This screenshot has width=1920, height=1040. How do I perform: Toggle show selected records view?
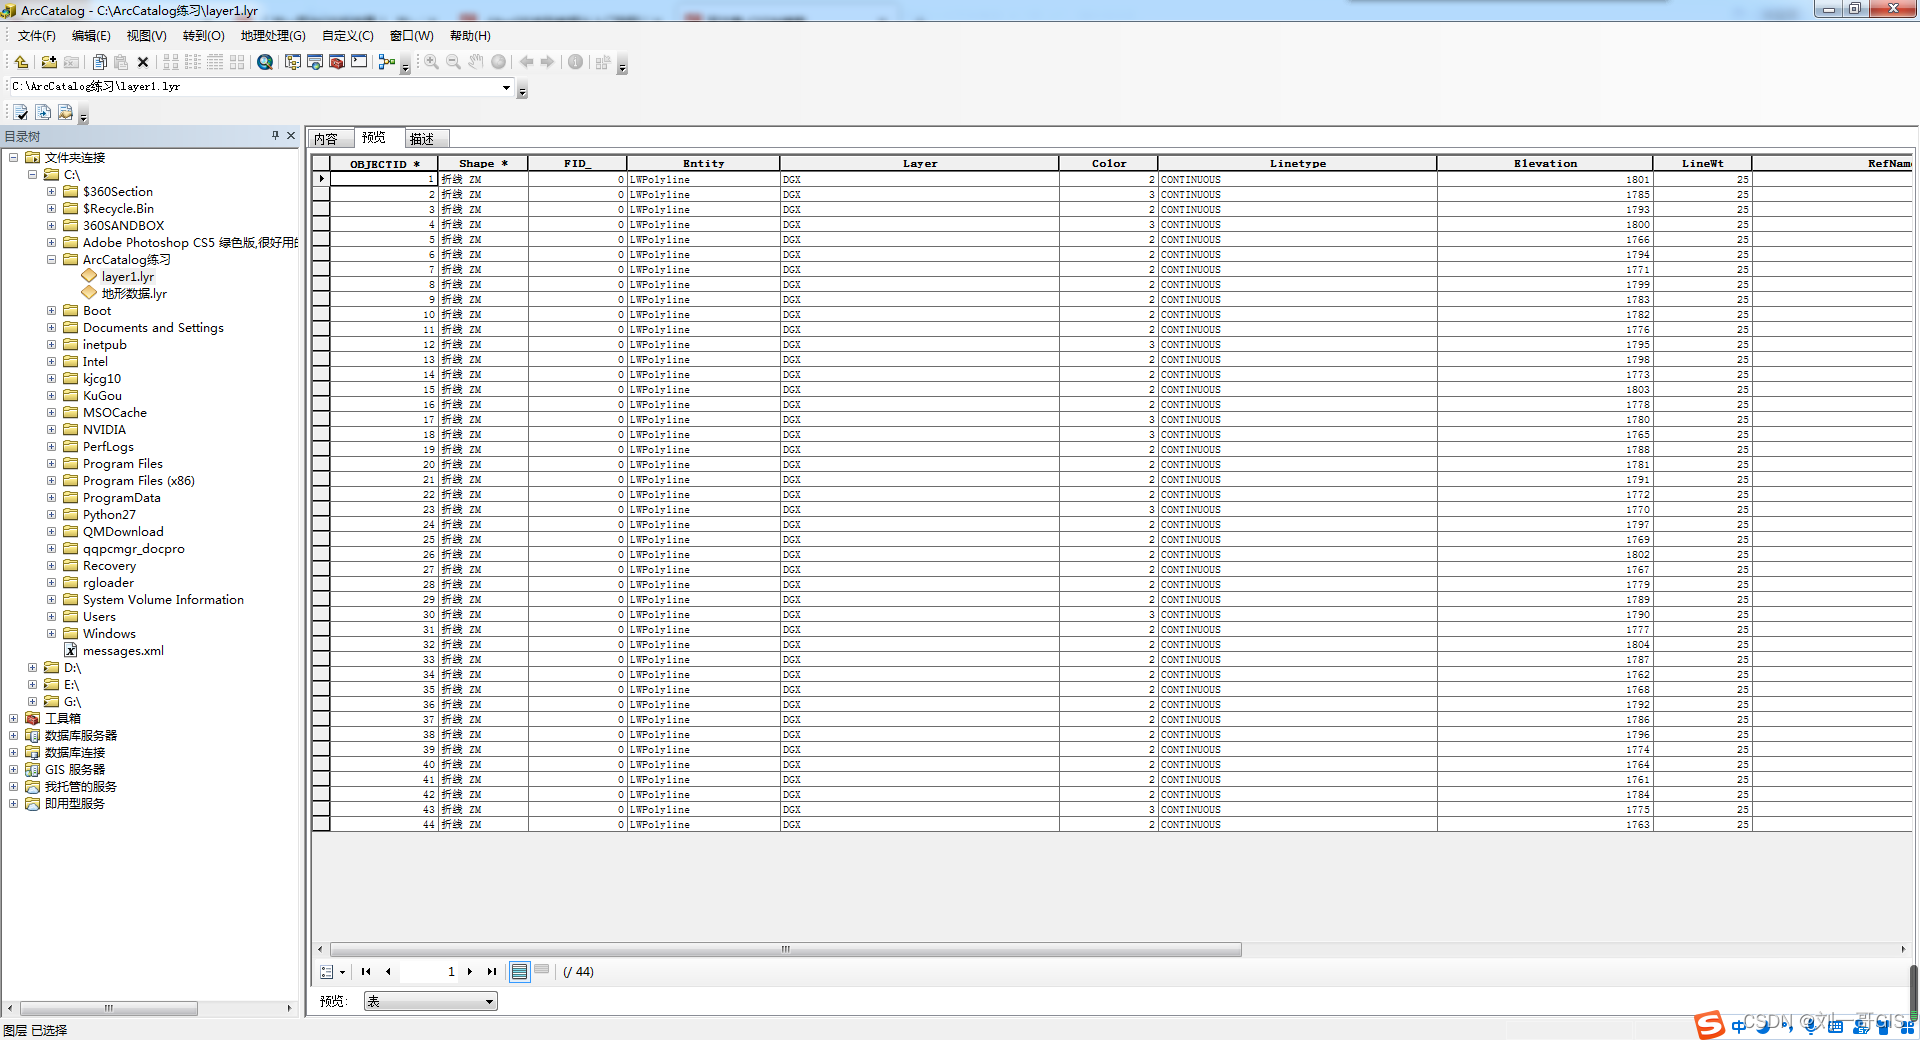click(542, 969)
